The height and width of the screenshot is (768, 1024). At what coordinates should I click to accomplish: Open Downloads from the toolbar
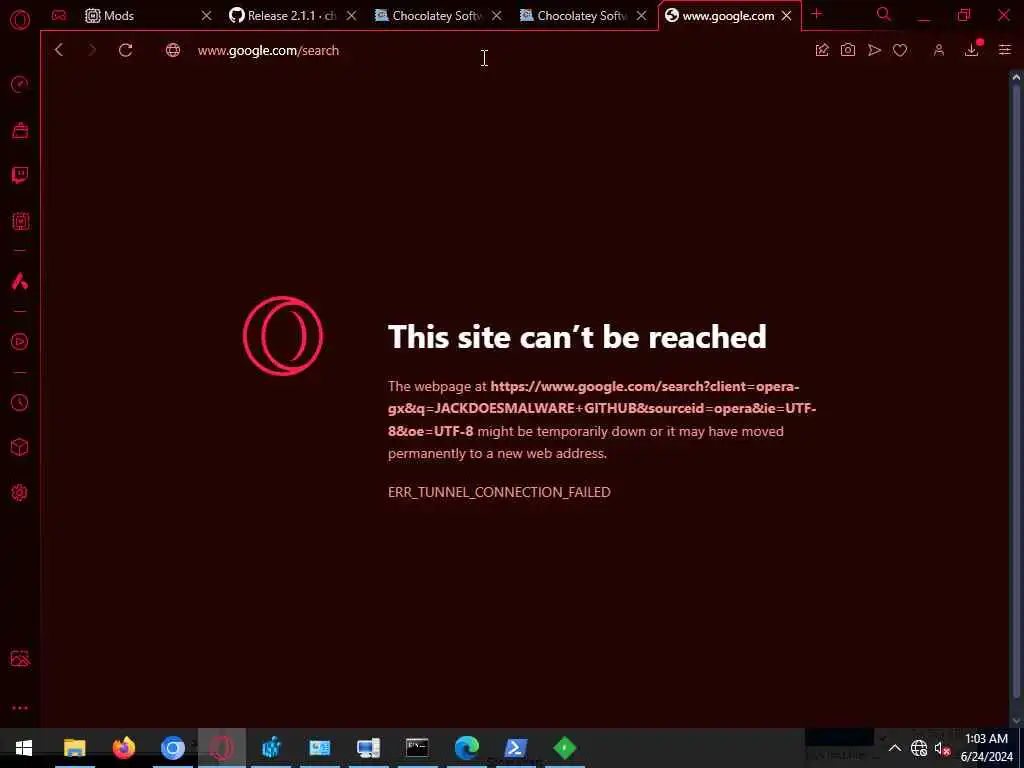click(972, 50)
